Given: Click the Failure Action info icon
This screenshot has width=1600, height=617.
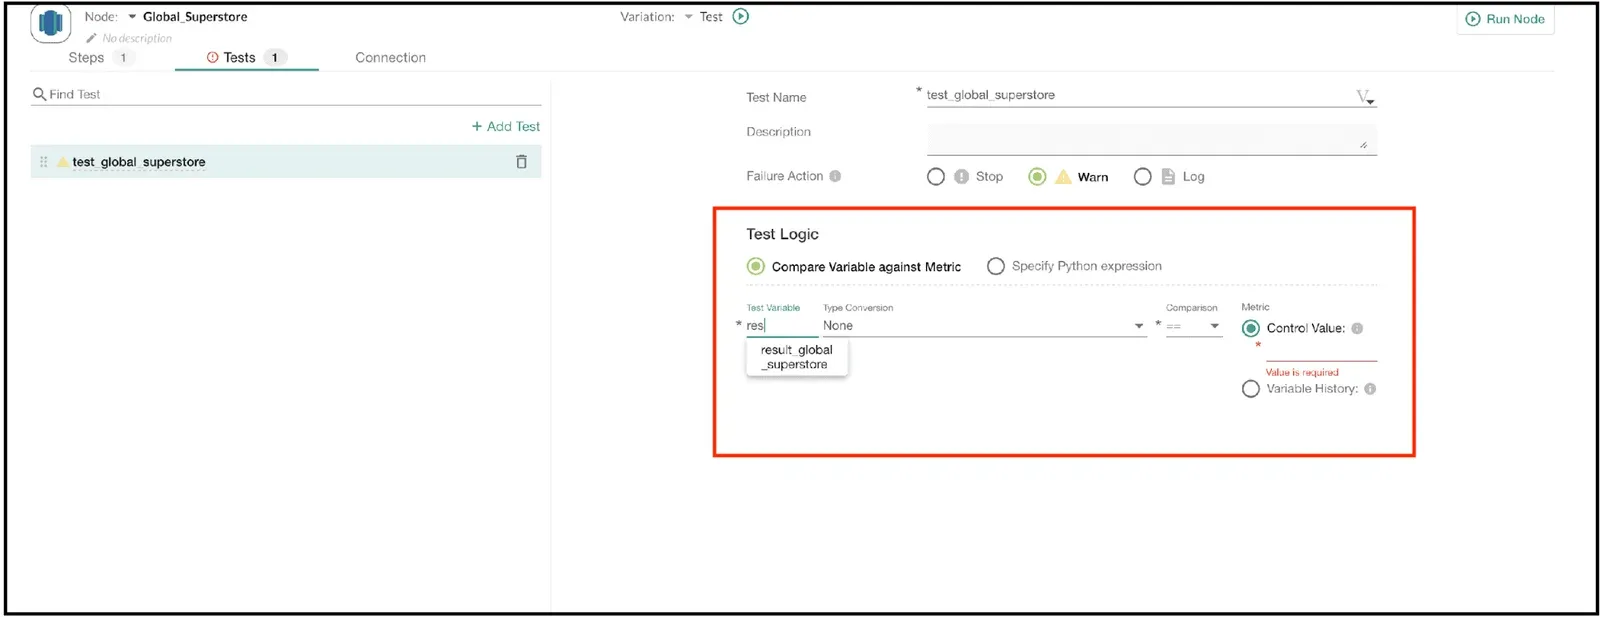Looking at the screenshot, I should [835, 176].
